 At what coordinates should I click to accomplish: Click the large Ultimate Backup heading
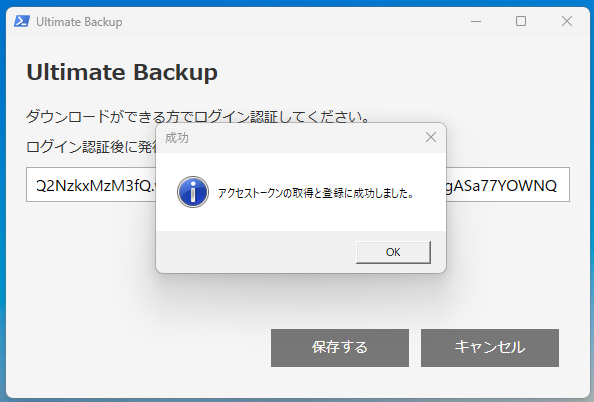122,72
